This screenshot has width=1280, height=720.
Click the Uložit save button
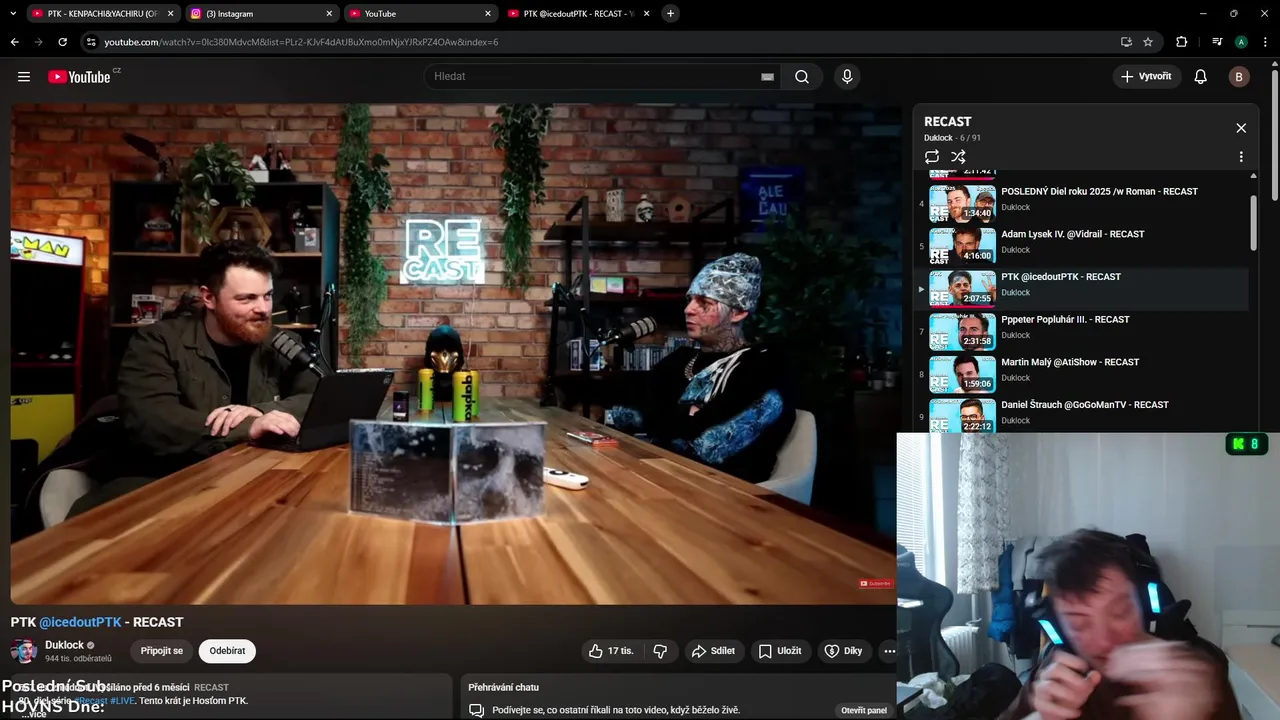point(779,651)
